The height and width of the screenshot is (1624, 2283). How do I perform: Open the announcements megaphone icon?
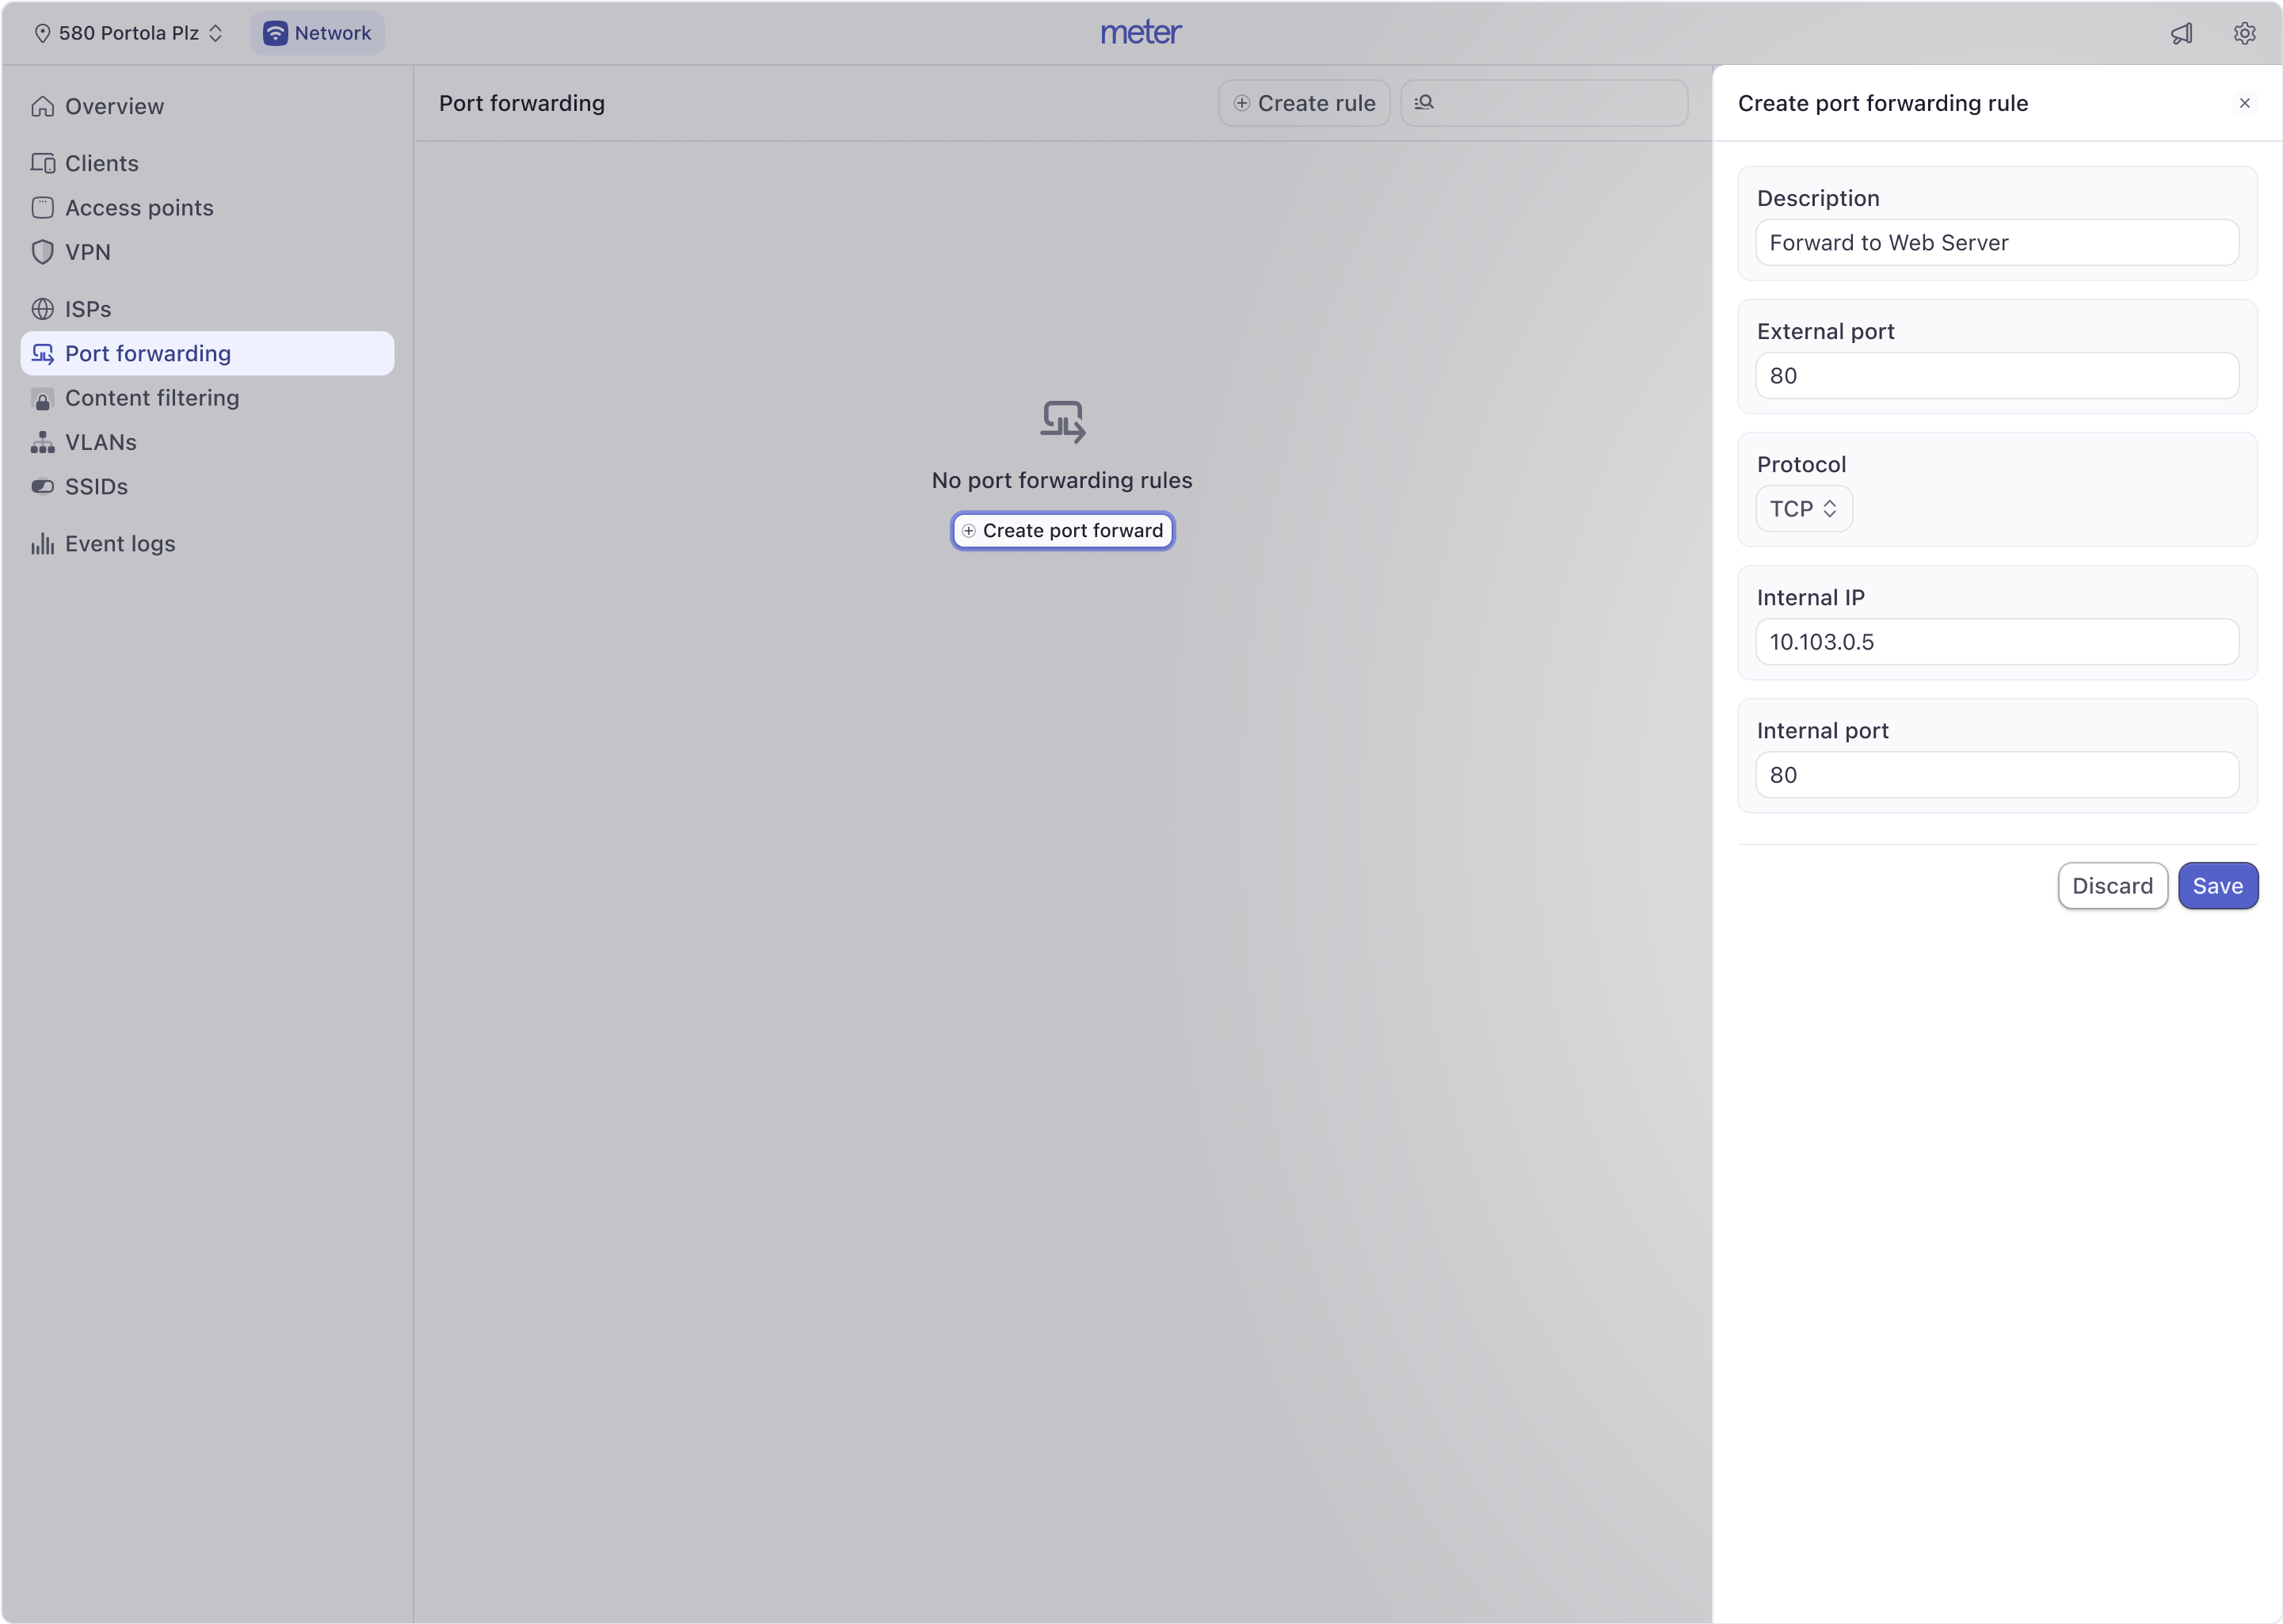point(2182,33)
